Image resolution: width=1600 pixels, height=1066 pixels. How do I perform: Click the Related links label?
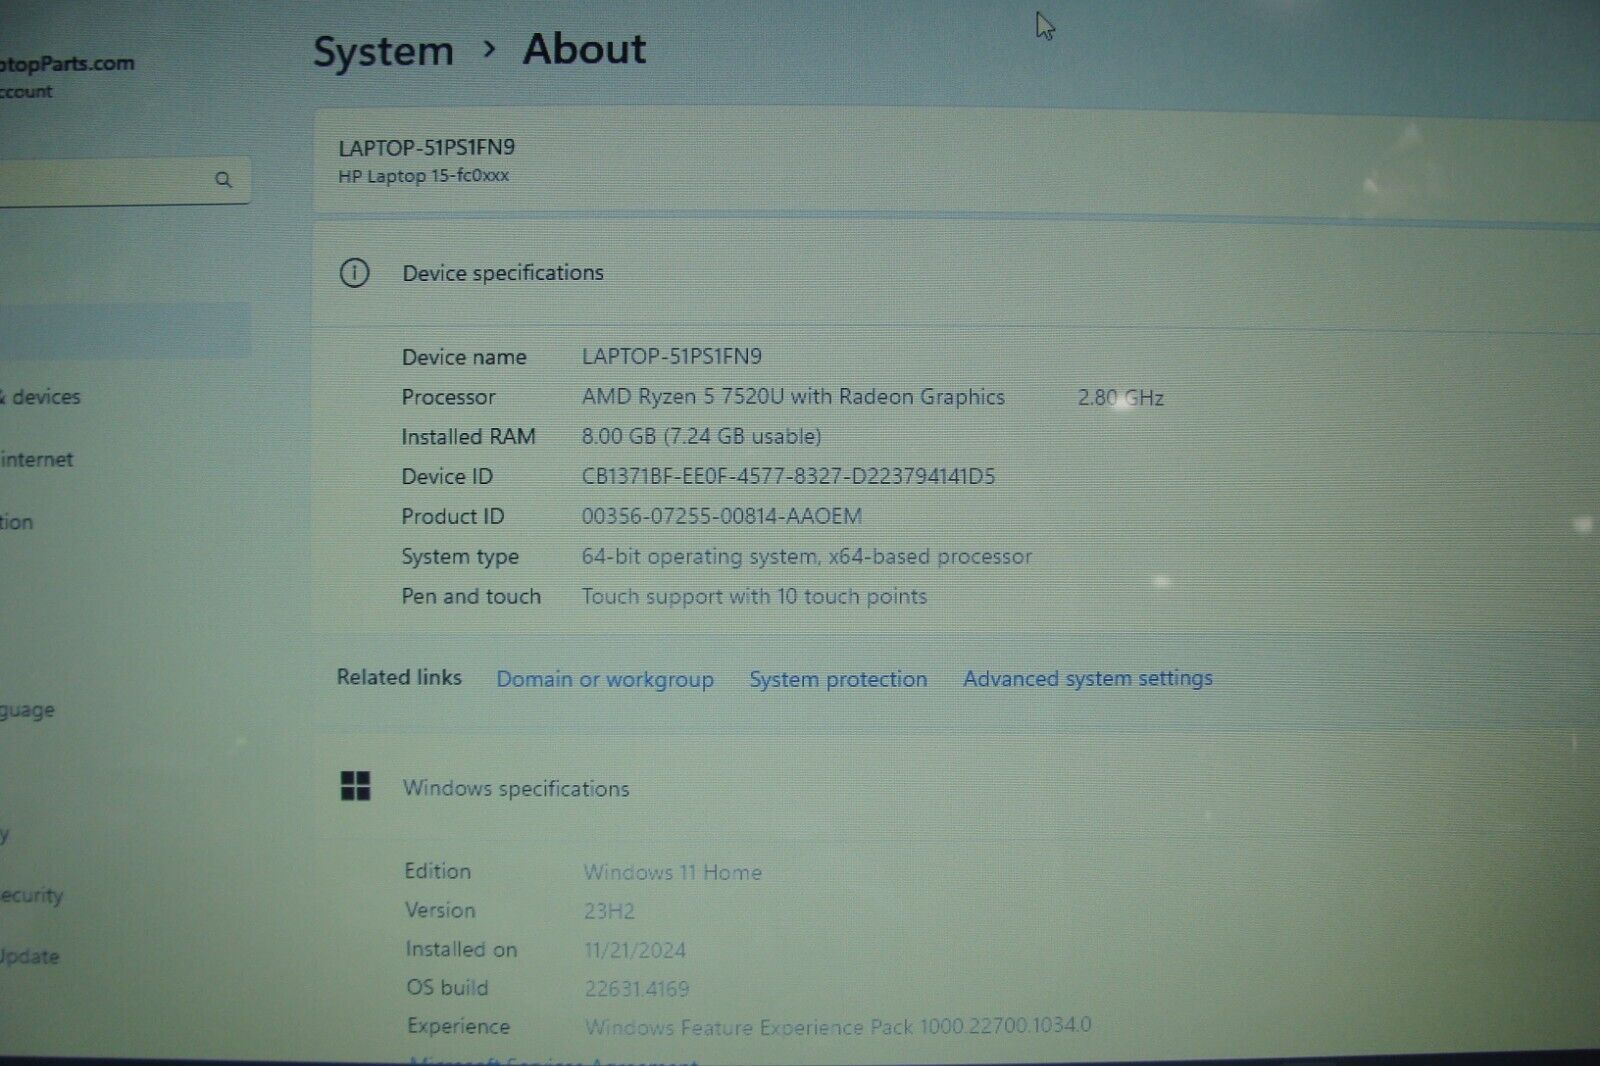(x=399, y=677)
